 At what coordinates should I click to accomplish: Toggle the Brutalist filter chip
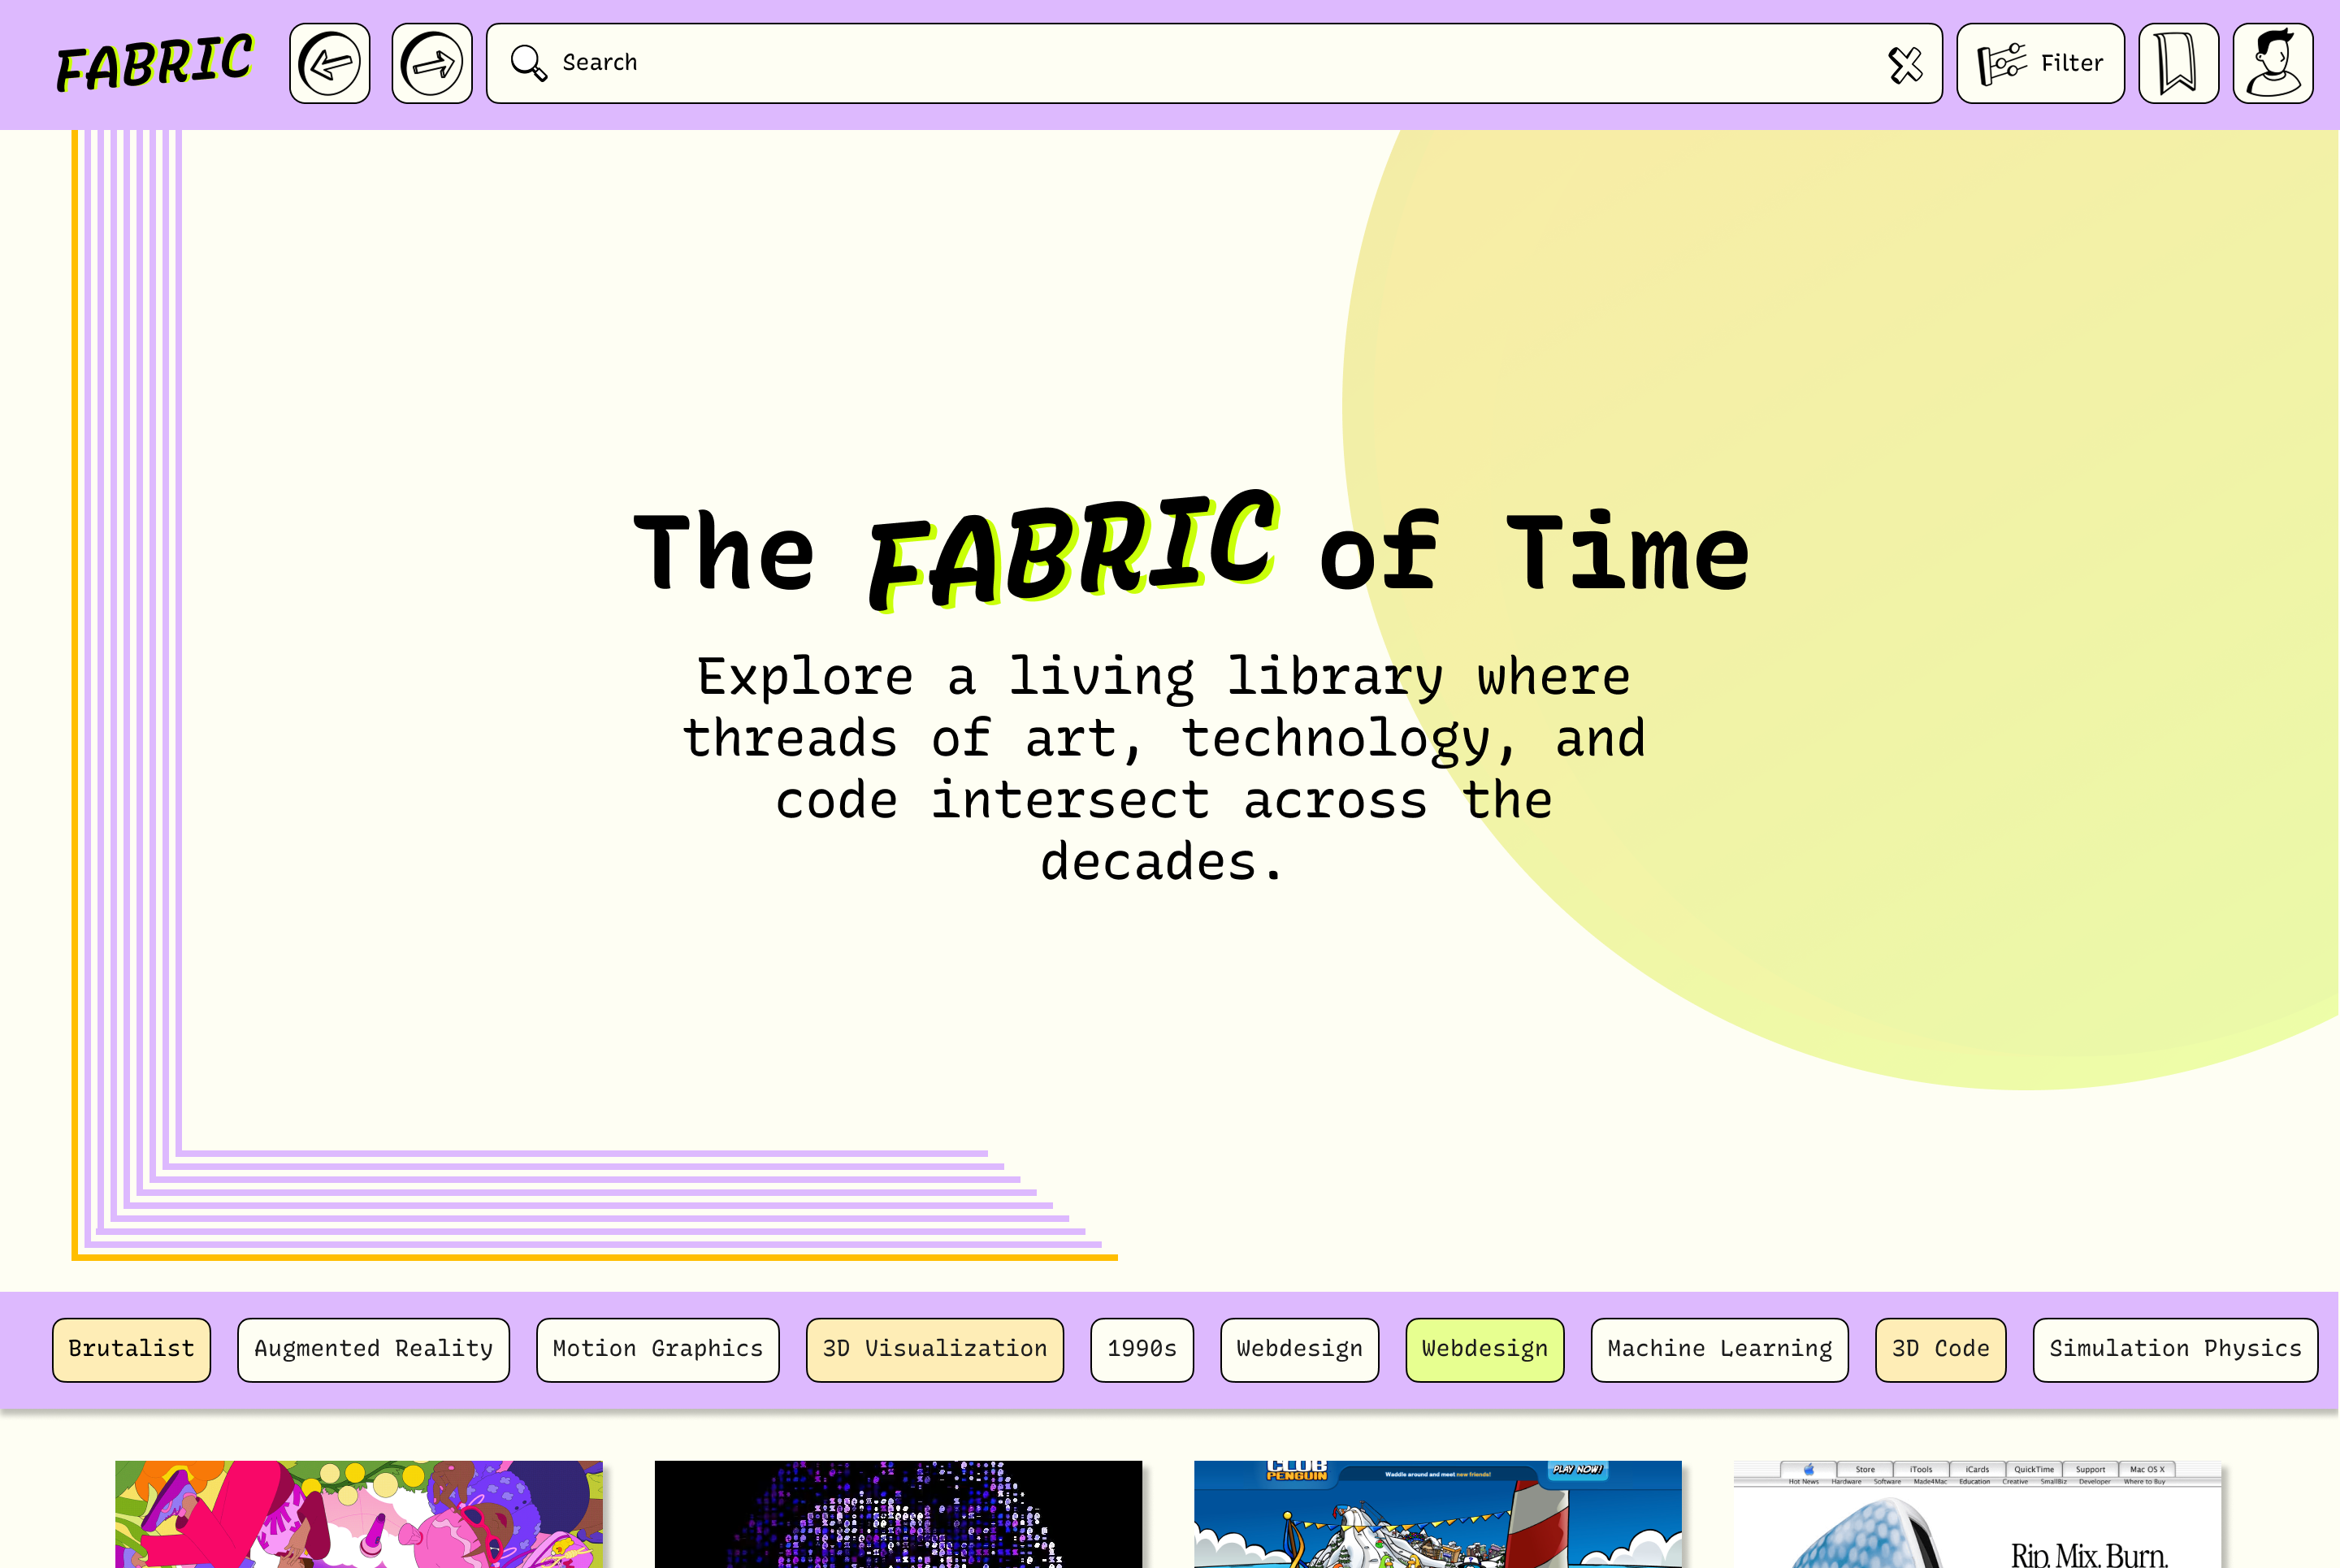[x=131, y=1349]
